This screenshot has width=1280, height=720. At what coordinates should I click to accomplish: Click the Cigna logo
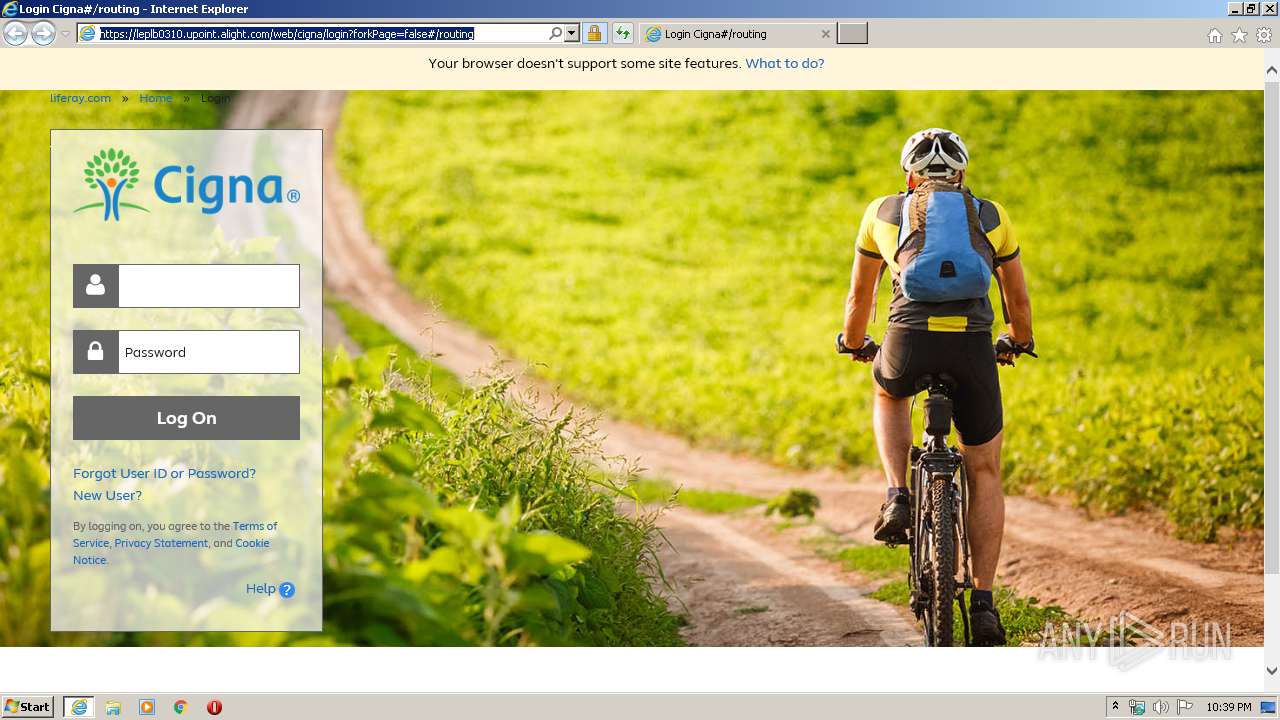click(187, 185)
